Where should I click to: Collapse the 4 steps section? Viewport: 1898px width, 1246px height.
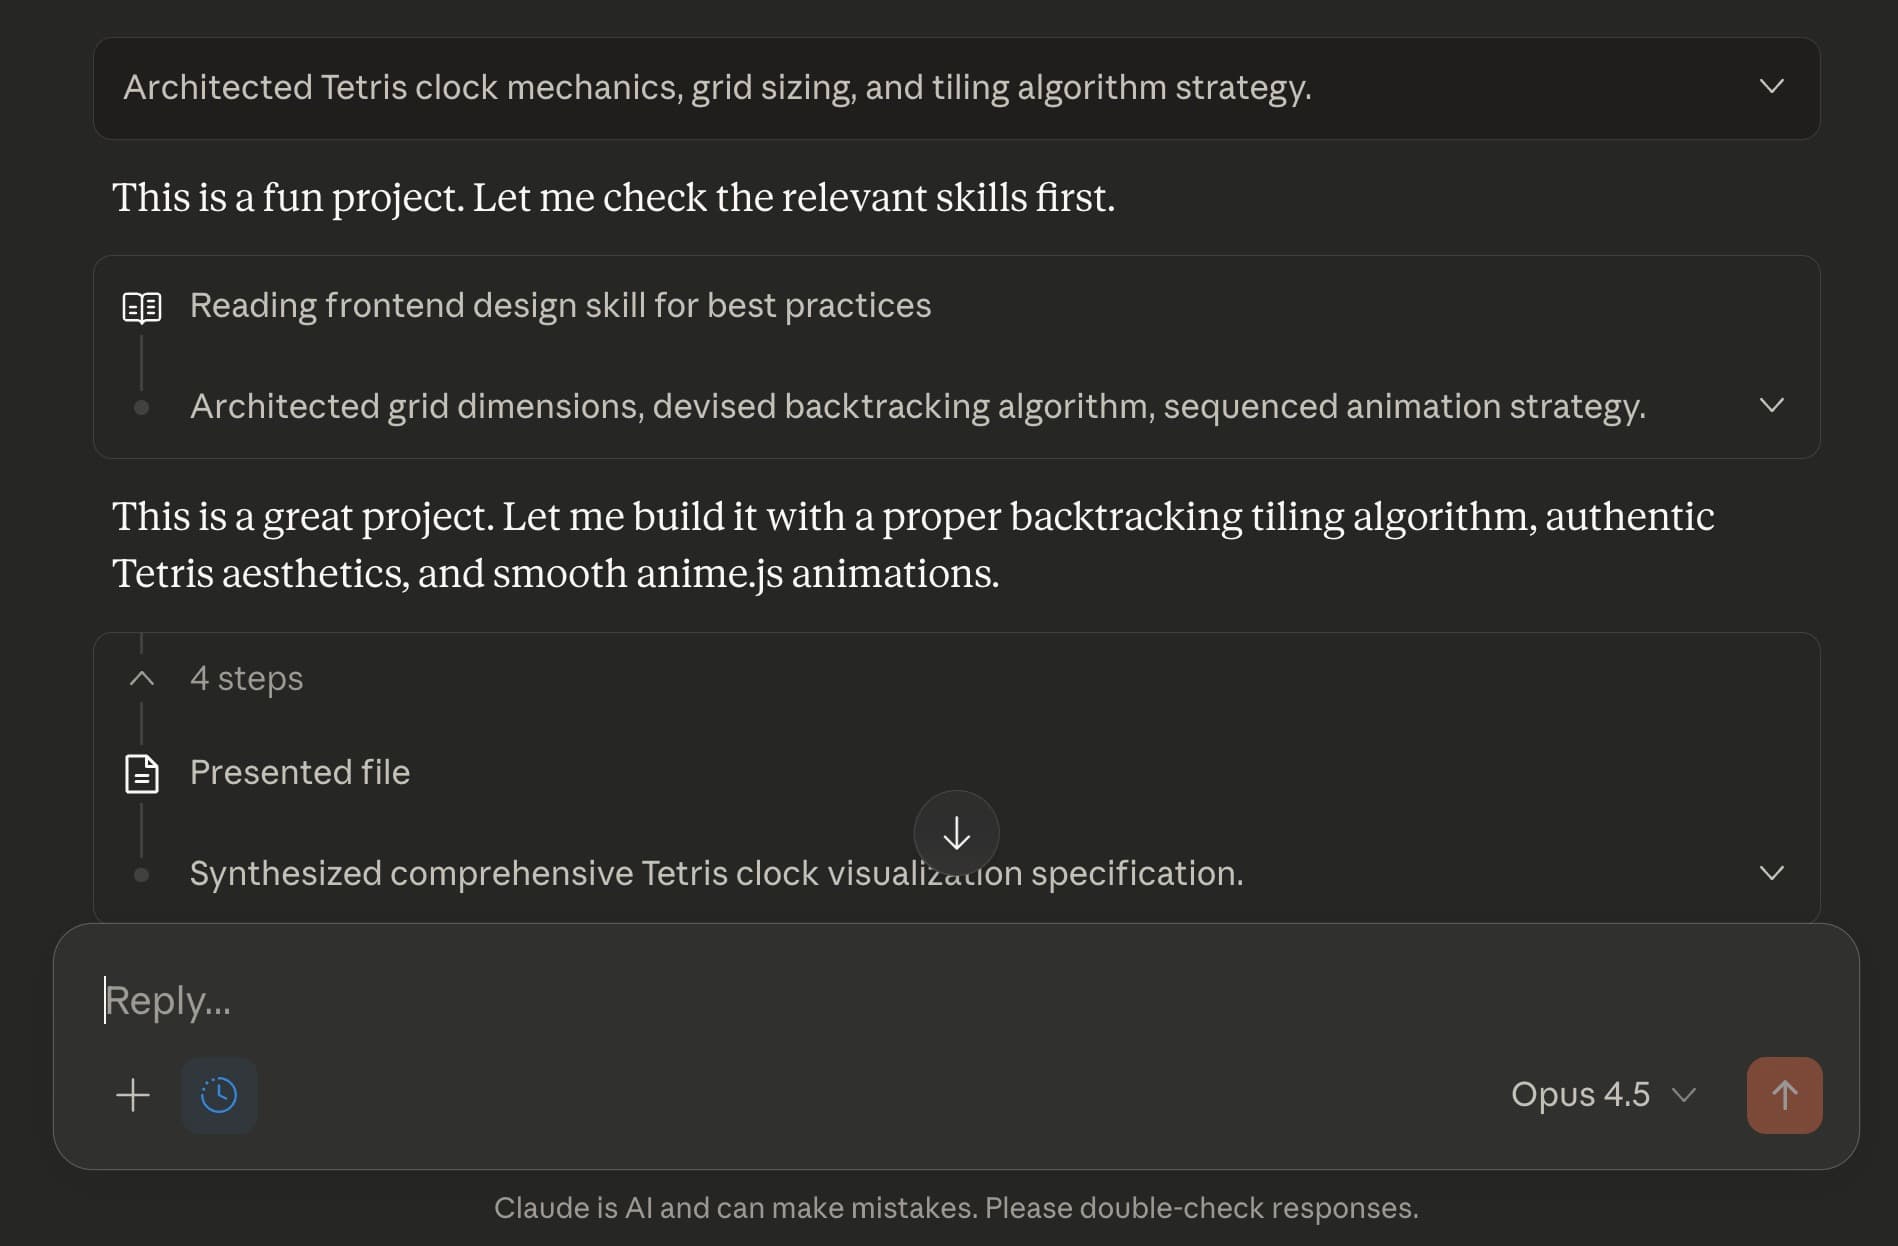pos(142,679)
